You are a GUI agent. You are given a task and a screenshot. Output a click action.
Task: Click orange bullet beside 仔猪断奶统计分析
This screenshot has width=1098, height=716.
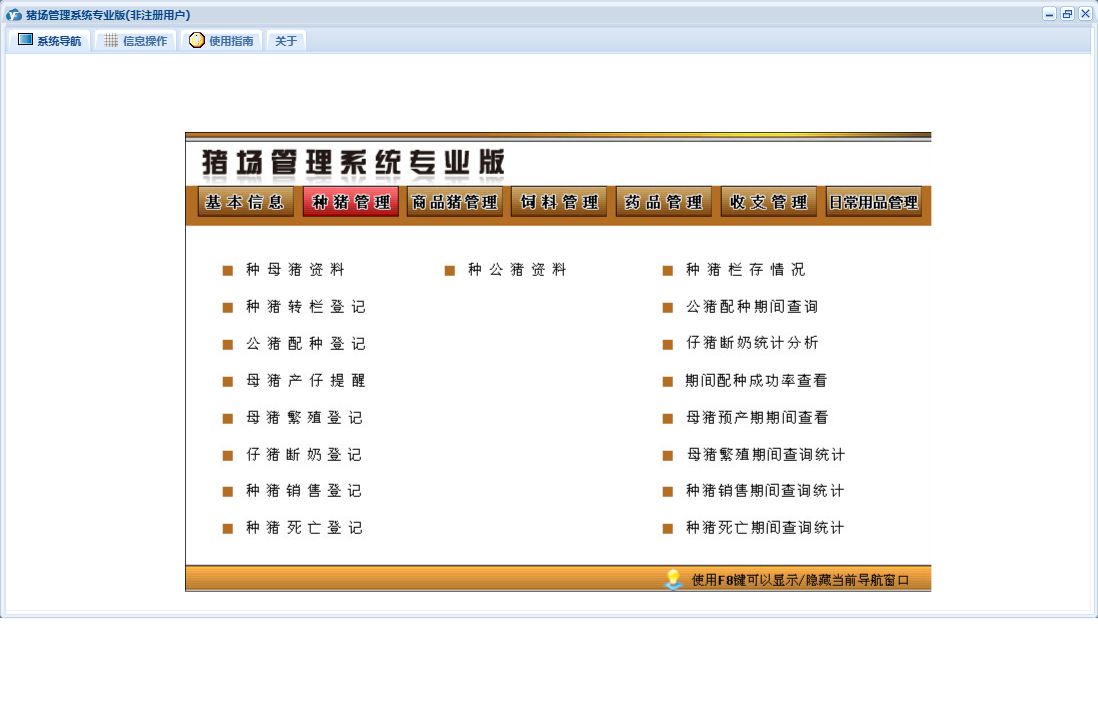(667, 345)
